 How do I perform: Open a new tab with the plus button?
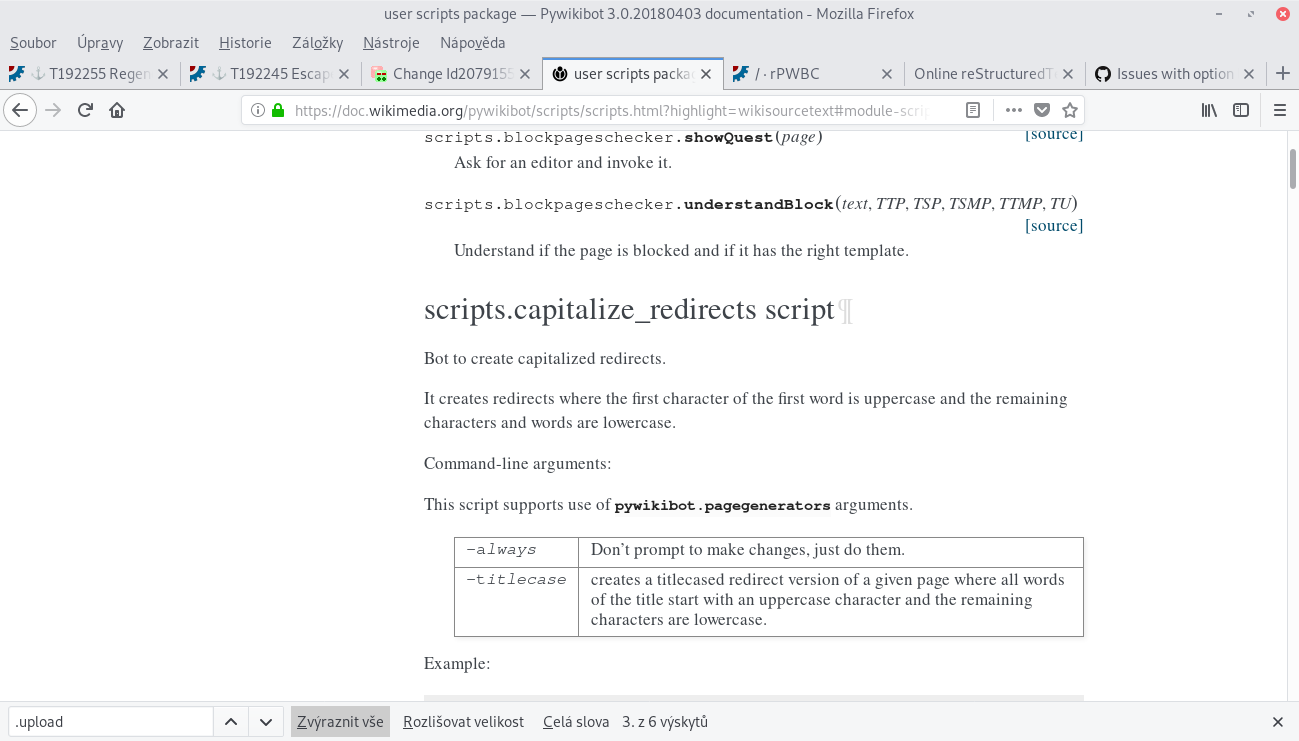(1282, 73)
